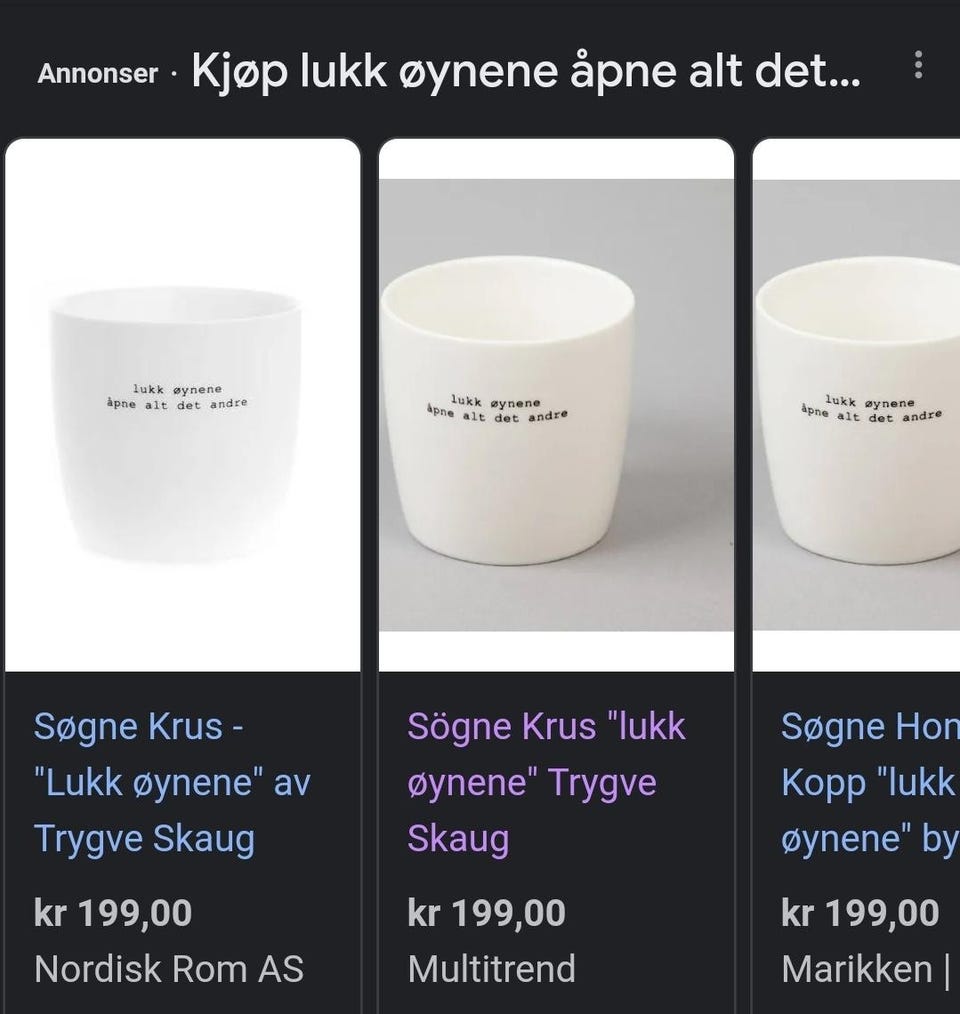
Task: Open the visited 'Sögne Krus lukk øynene' link
Action: pyautogui.click(x=546, y=782)
